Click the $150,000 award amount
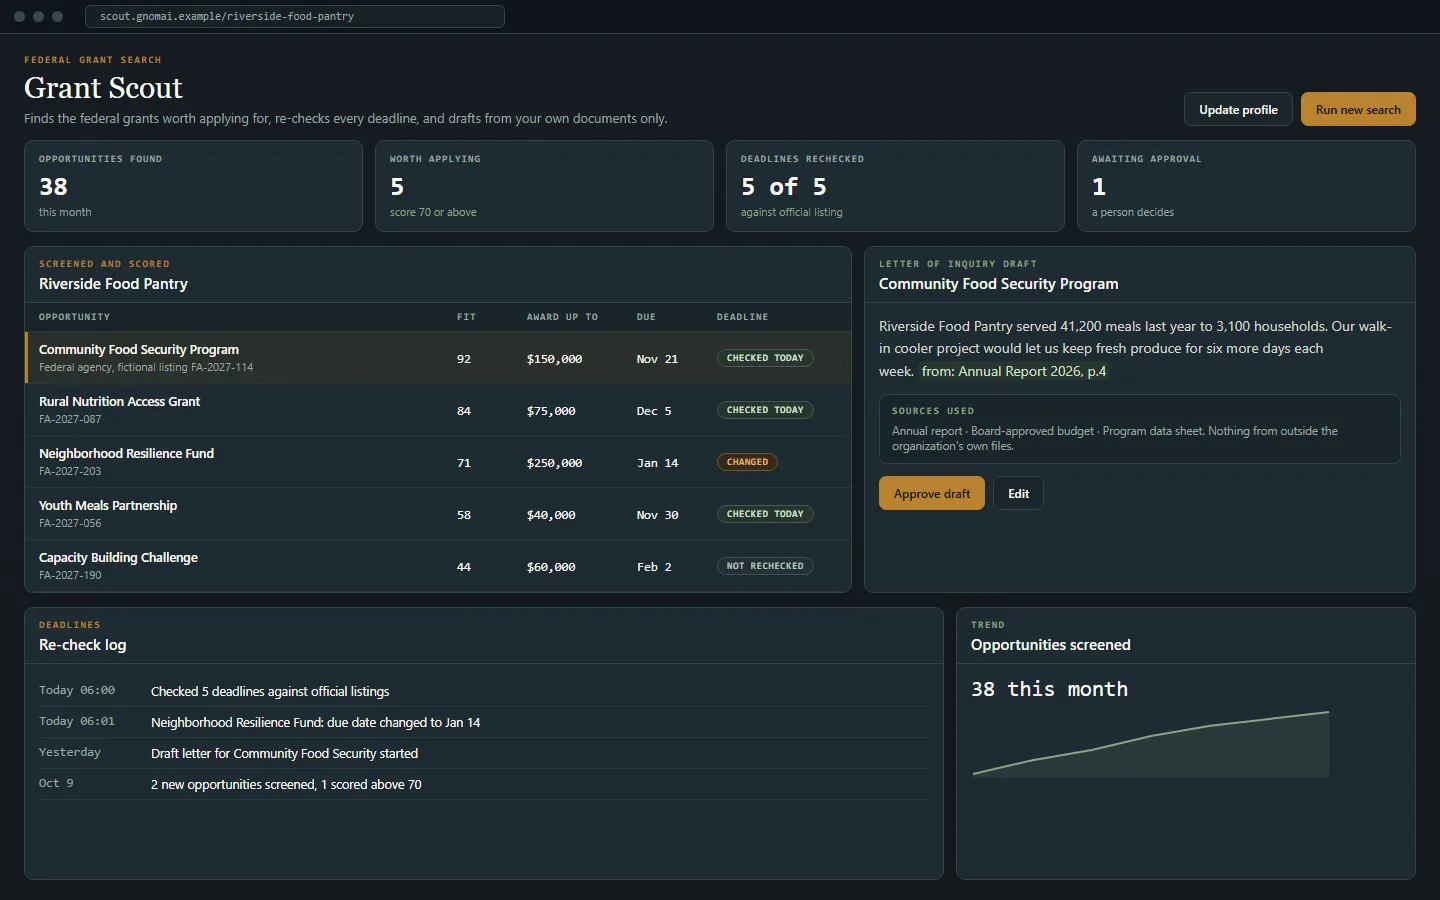Screen dimensions: 1440x900 (554, 359)
